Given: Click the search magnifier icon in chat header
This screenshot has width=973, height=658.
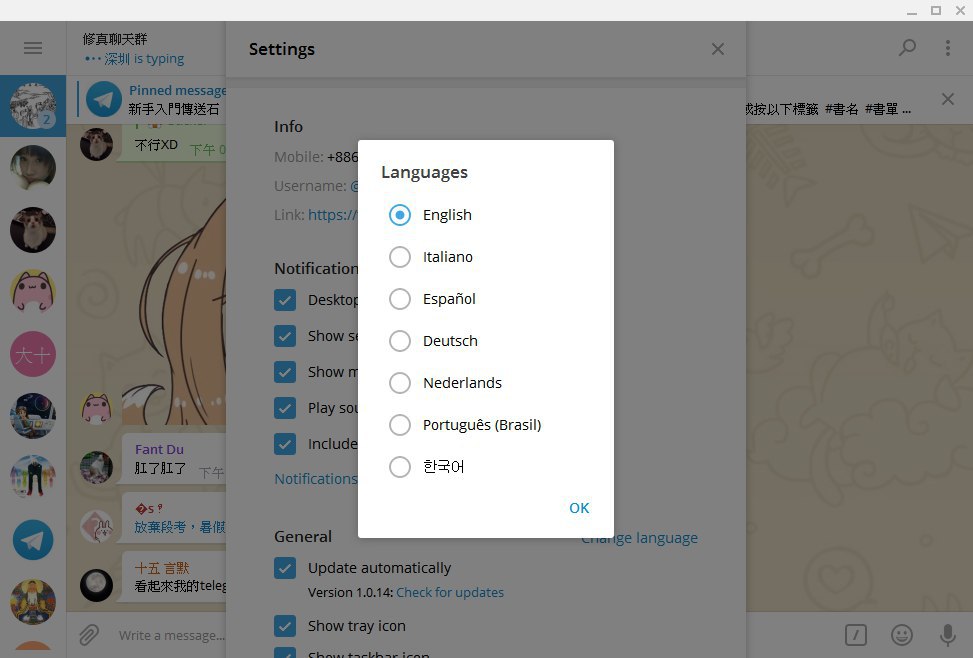Looking at the screenshot, I should pyautogui.click(x=907, y=48).
